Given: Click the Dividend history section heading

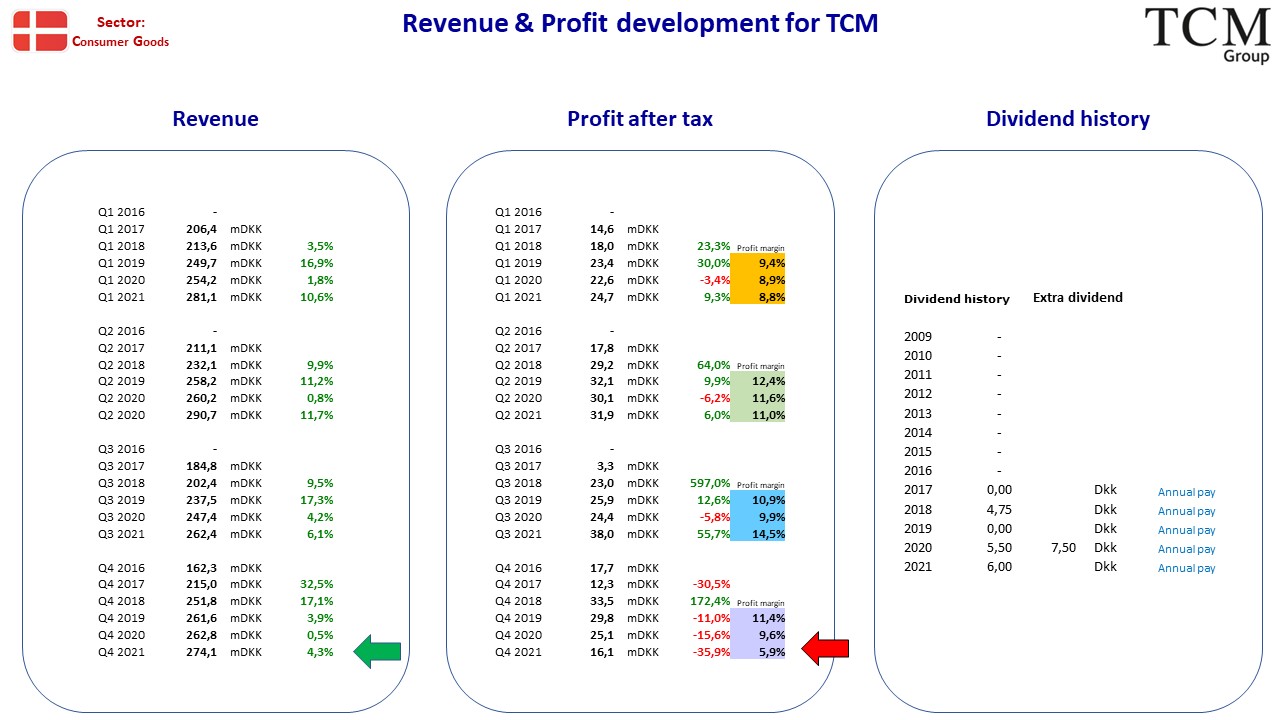Looking at the screenshot, I should pyautogui.click(x=1068, y=119).
